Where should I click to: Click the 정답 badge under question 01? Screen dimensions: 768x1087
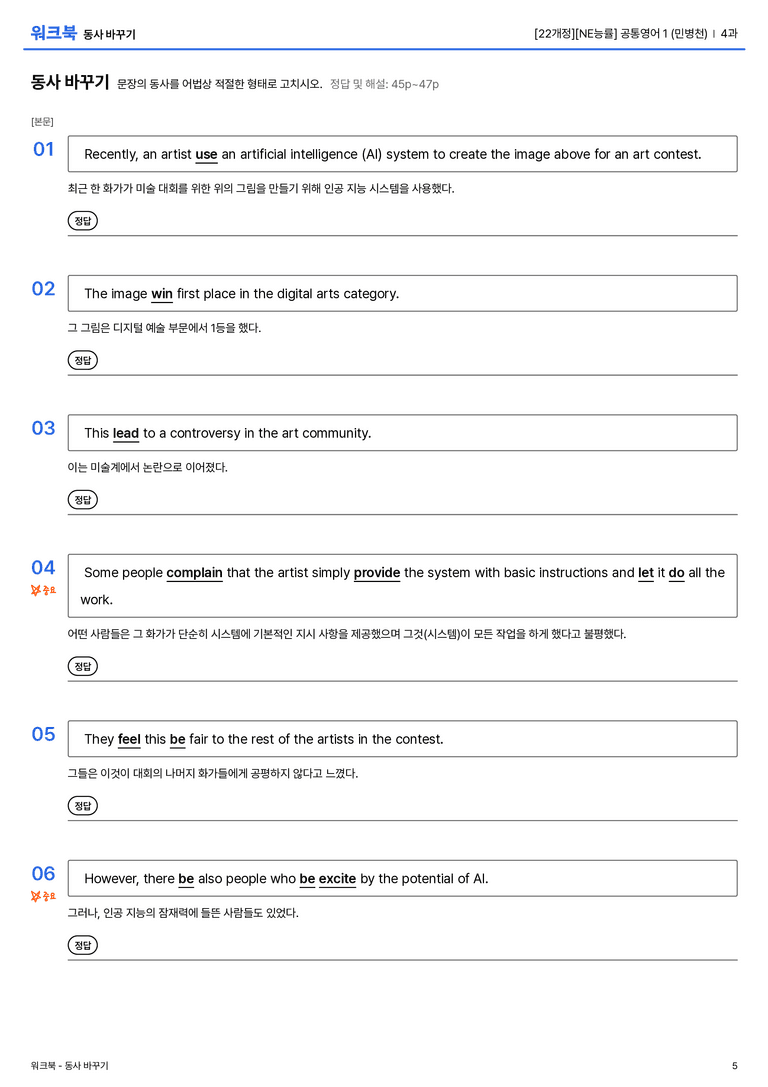(82, 221)
